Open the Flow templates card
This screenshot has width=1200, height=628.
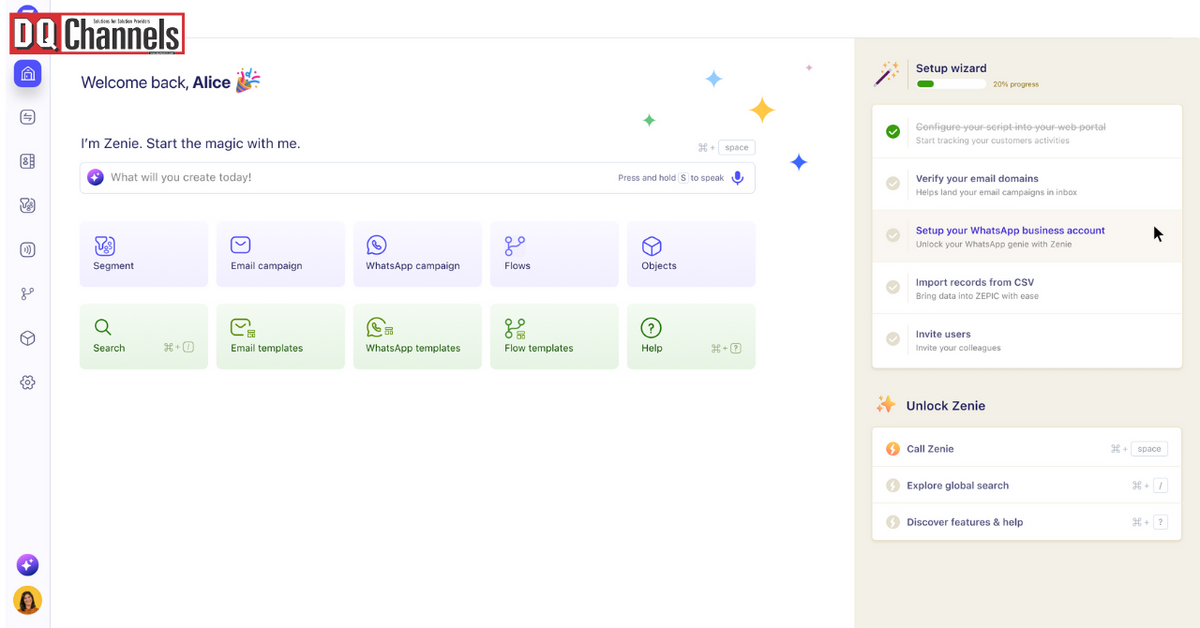pos(554,336)
